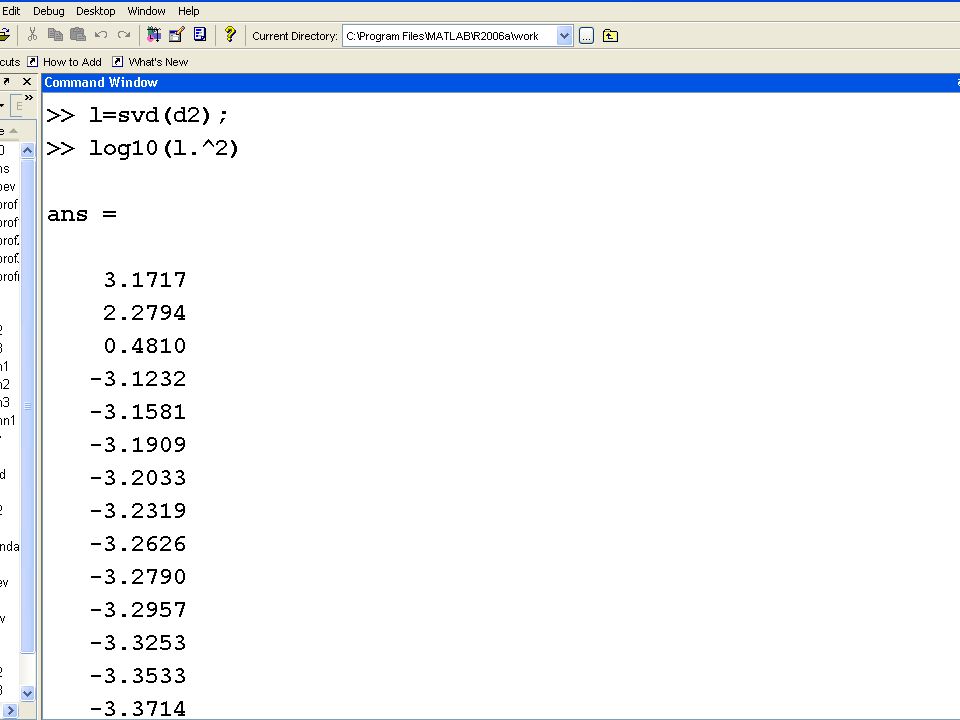Click the value -3.1581

coord(138,412)
